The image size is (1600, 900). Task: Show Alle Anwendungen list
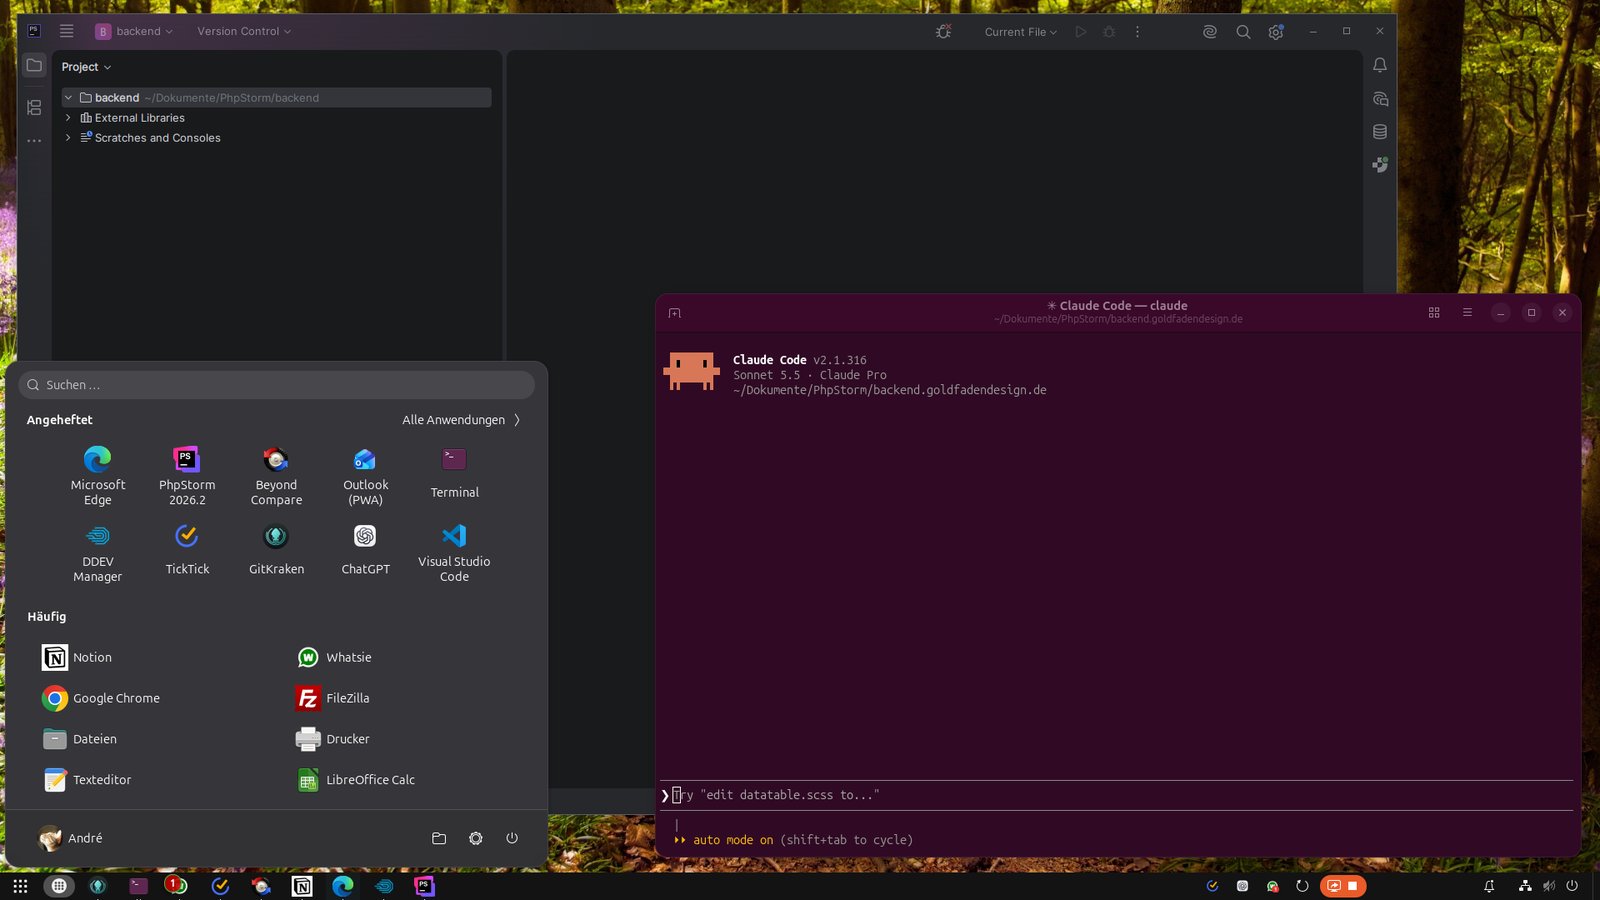click(461, 420)
